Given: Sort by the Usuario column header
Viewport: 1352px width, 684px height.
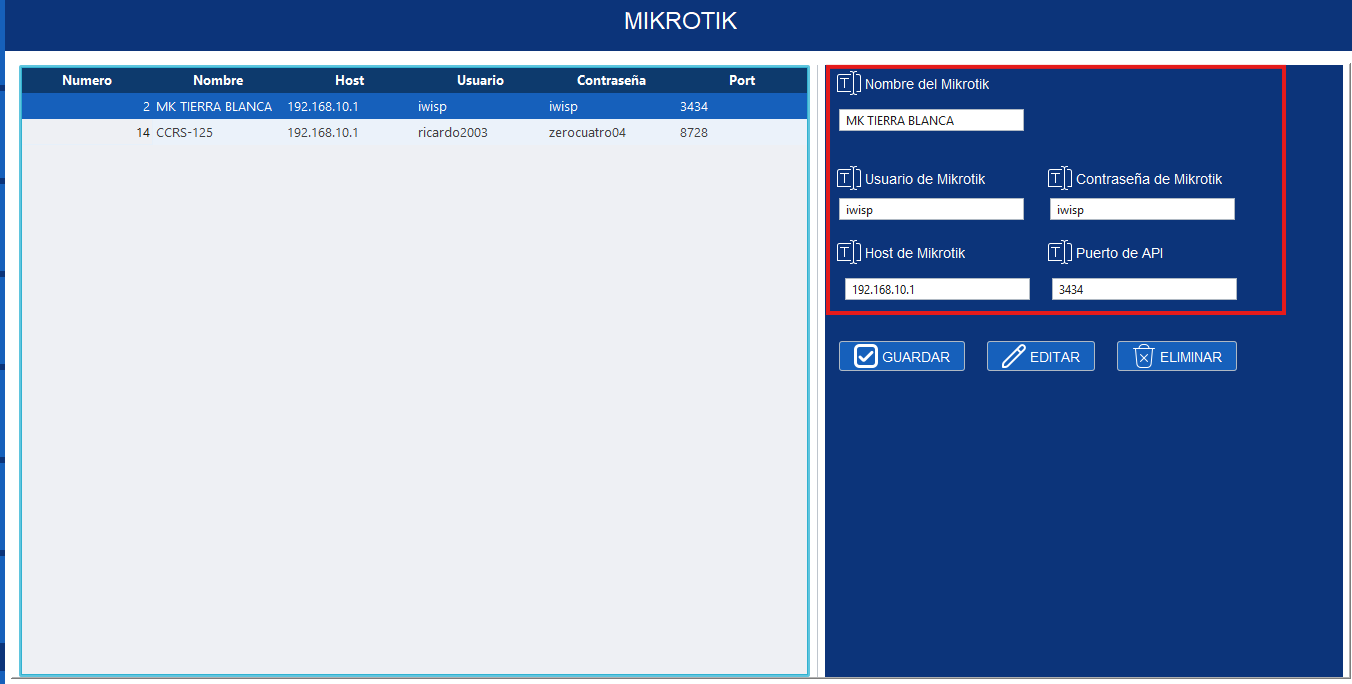Looking at the screenshot, I should click(x=481, y=80).
